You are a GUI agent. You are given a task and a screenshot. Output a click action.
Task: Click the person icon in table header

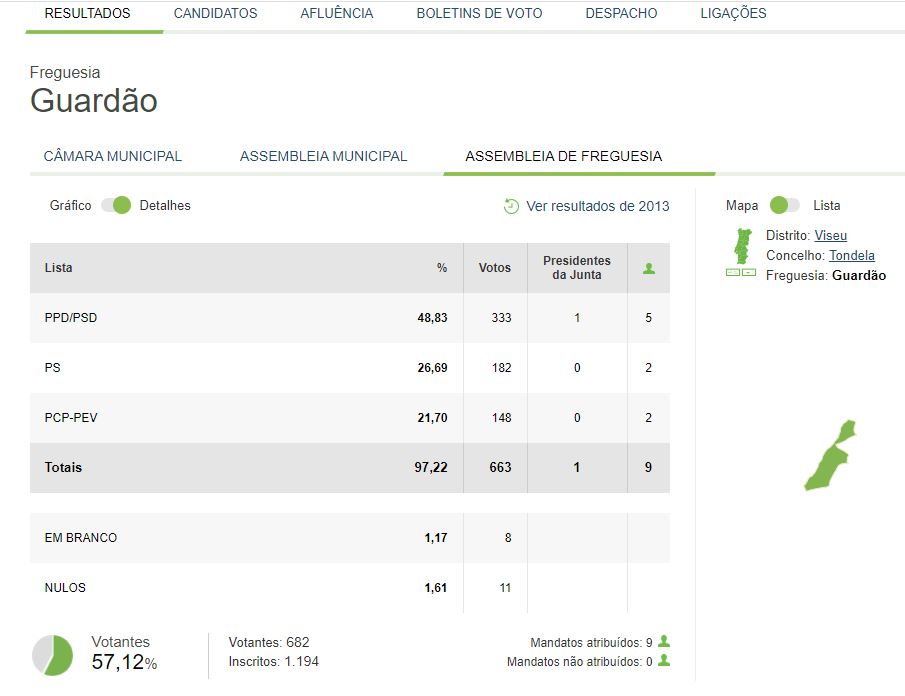pyautogui.click(x=648, y=268)
